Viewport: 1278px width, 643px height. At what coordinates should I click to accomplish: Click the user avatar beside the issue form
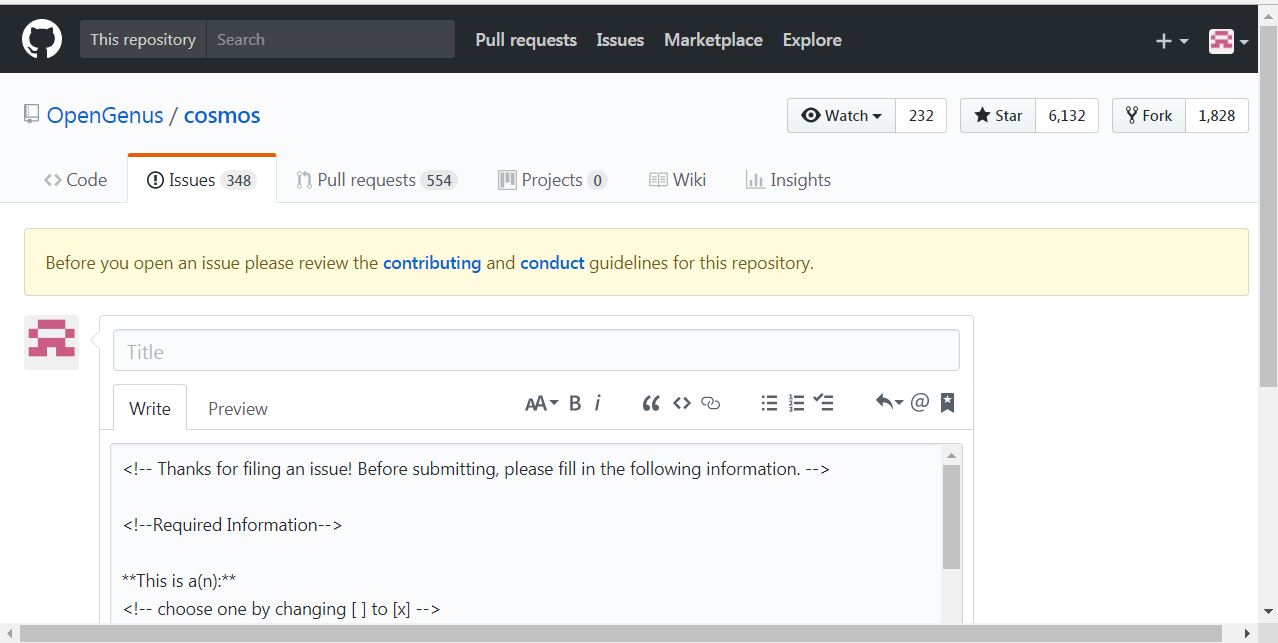pyautogui.click(x=51, y=343)
